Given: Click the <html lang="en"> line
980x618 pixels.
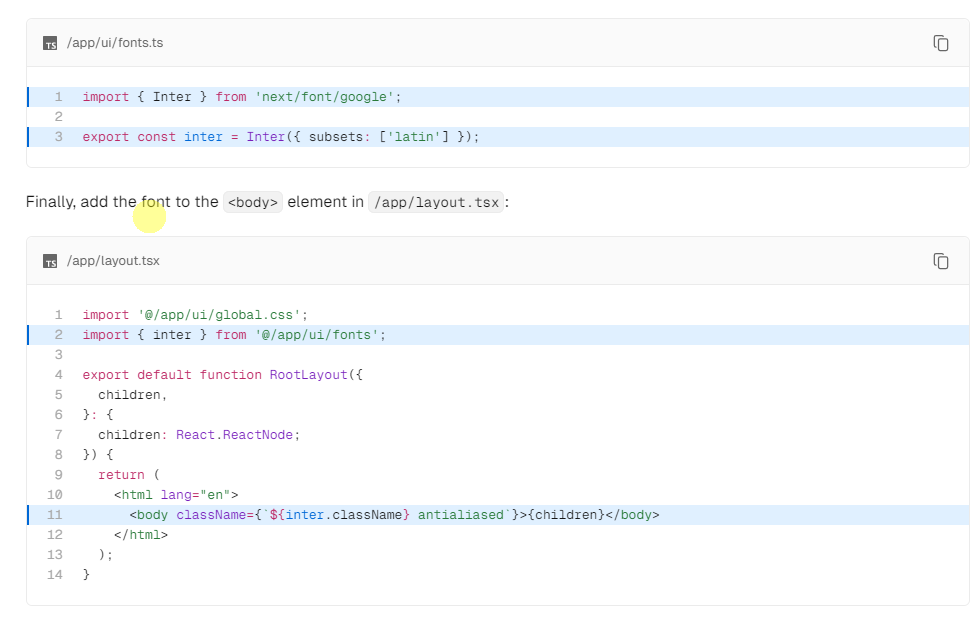Looking at the screenshot, I should coord(176,495).
